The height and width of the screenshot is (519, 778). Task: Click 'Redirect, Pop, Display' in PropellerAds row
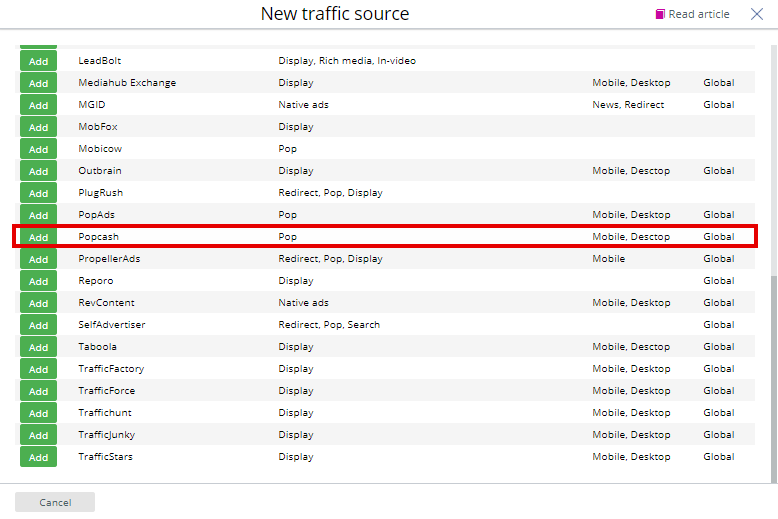[330, 259]
